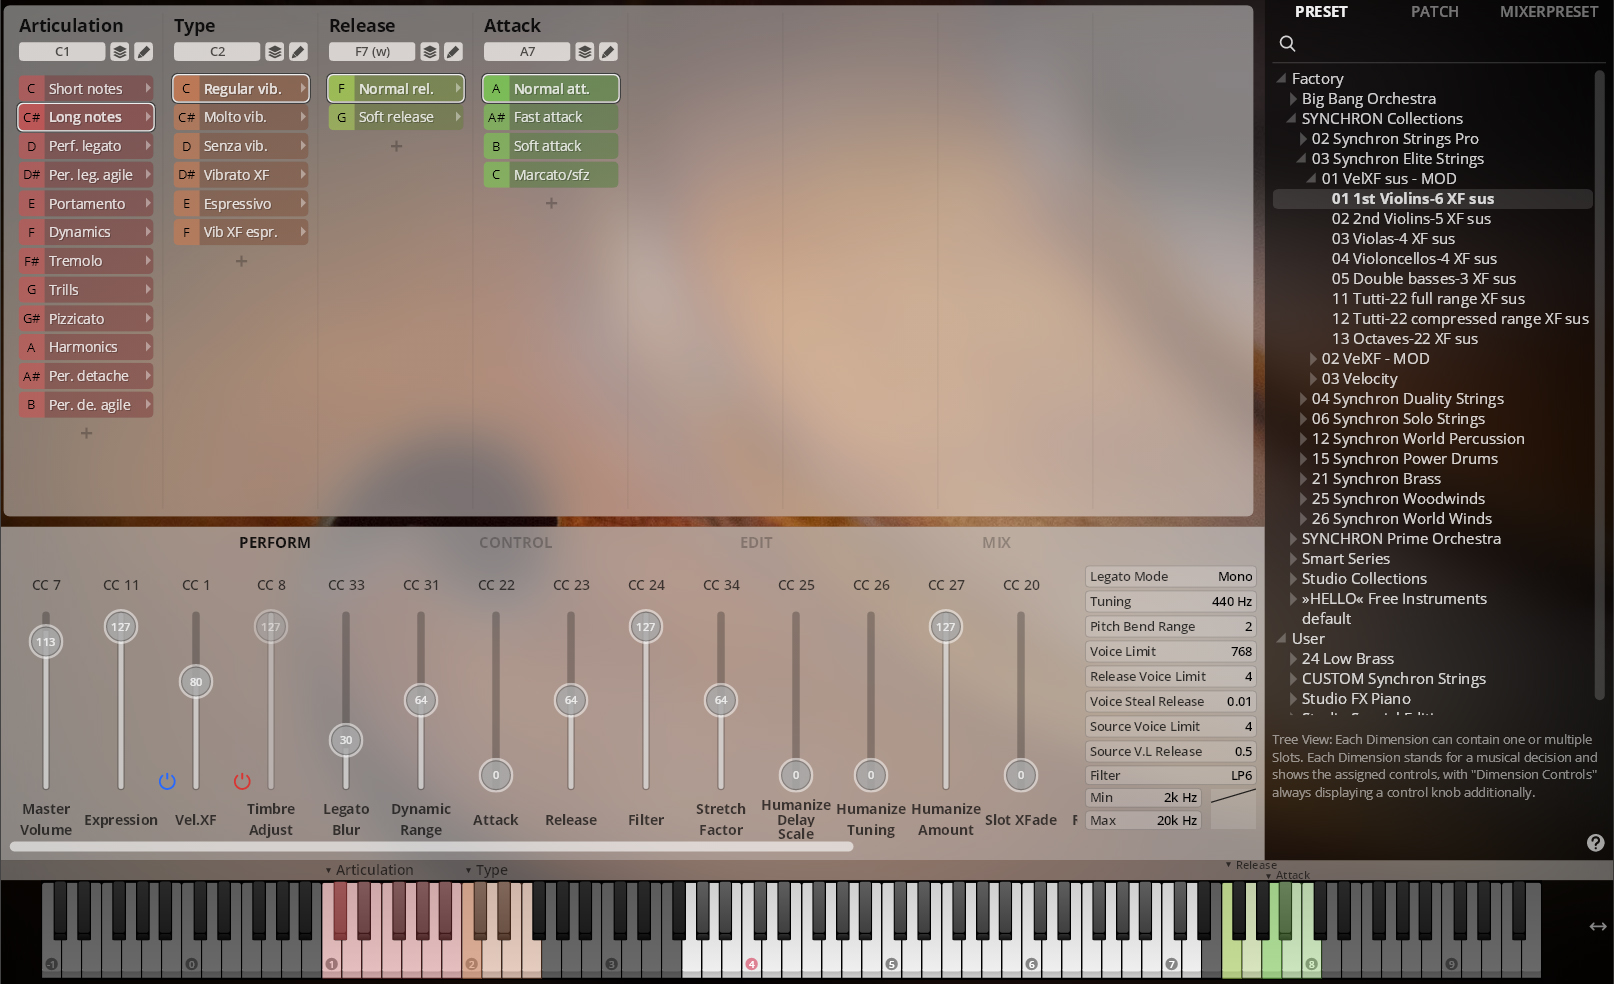Click the pencil edit icon beside Articulation C1
The height and width of the screenshot is (984, 1614).
(144, 52)
